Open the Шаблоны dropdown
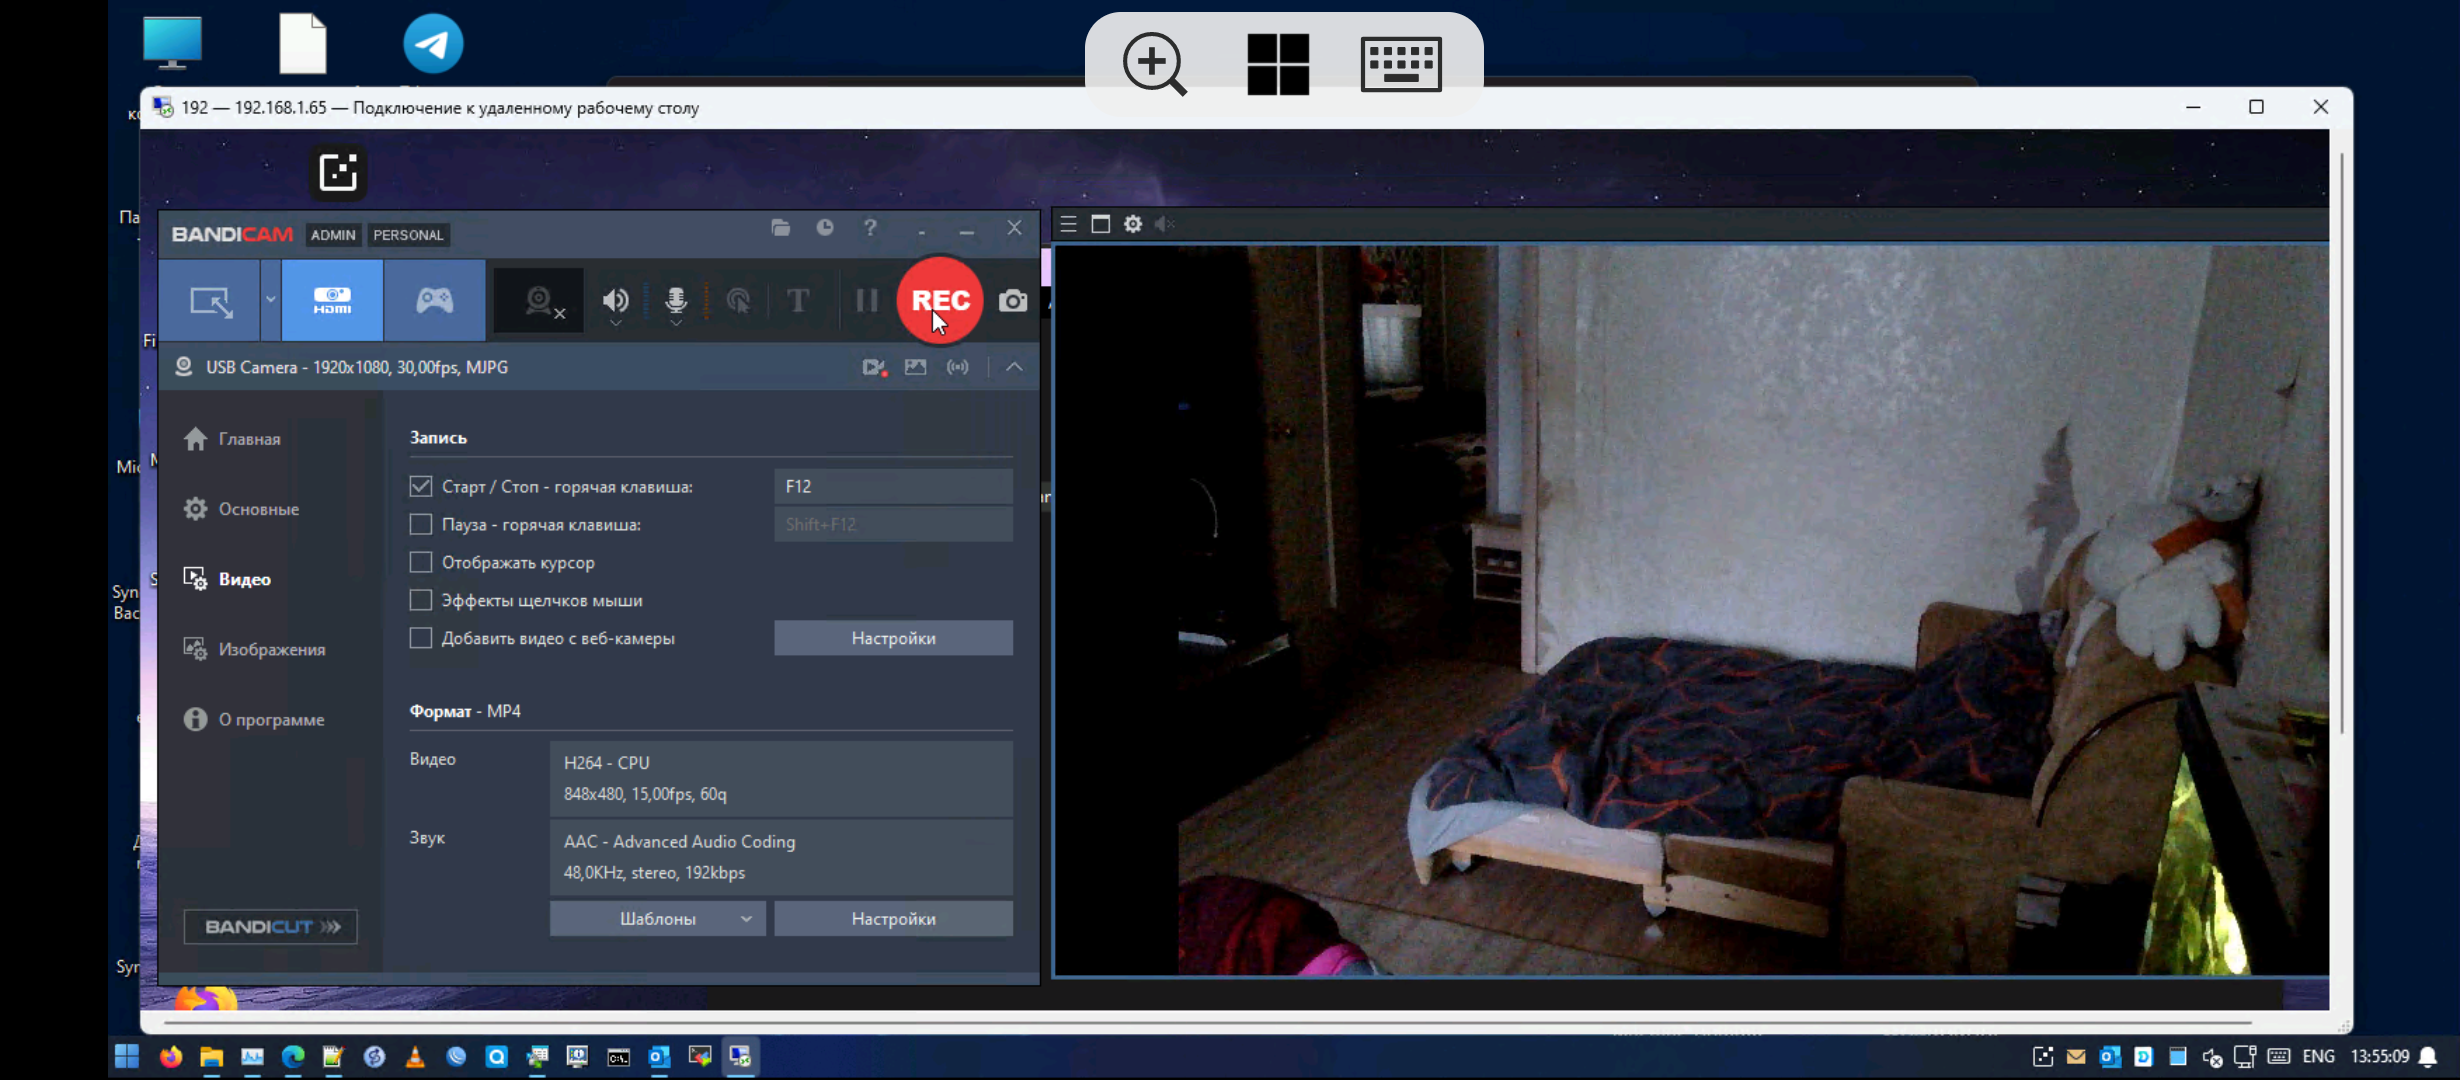Viewport: 2460px width, 1080px height. [657, 918]
